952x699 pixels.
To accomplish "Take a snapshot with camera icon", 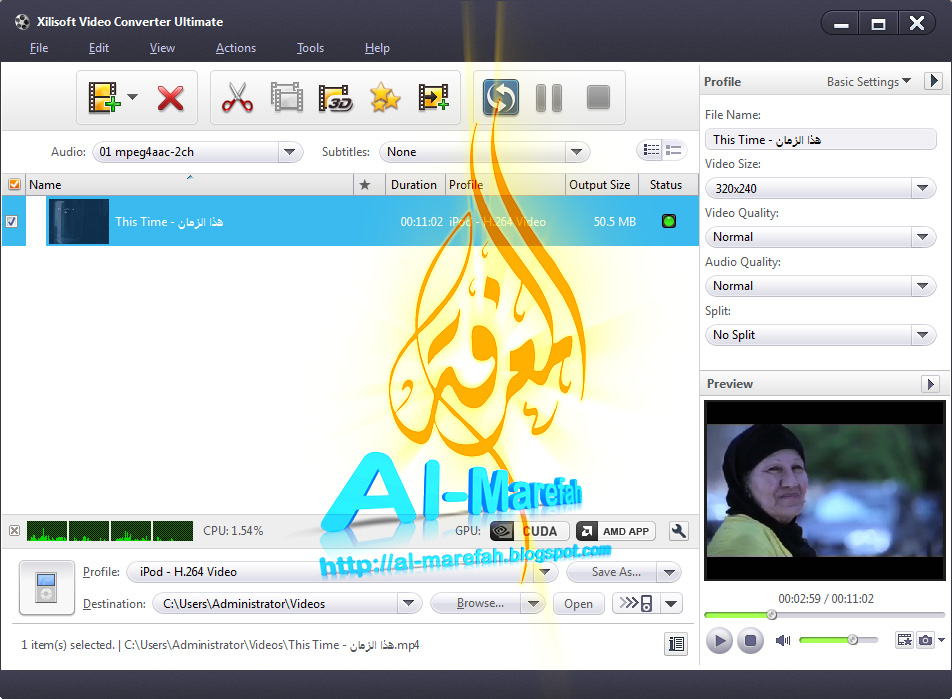I will 925,639.
